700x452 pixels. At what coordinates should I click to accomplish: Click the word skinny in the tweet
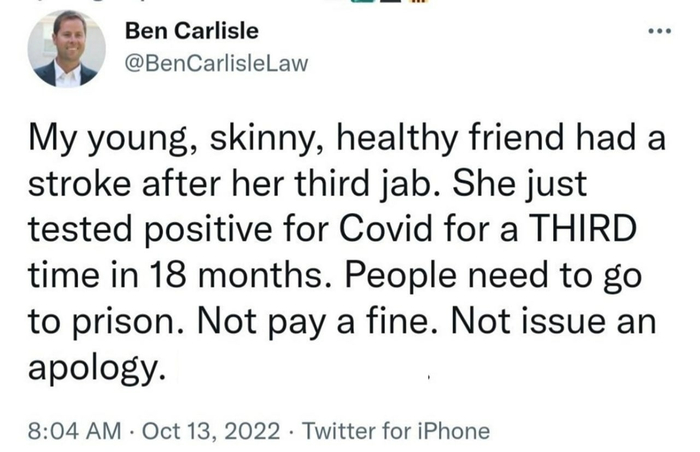[261, 140]
